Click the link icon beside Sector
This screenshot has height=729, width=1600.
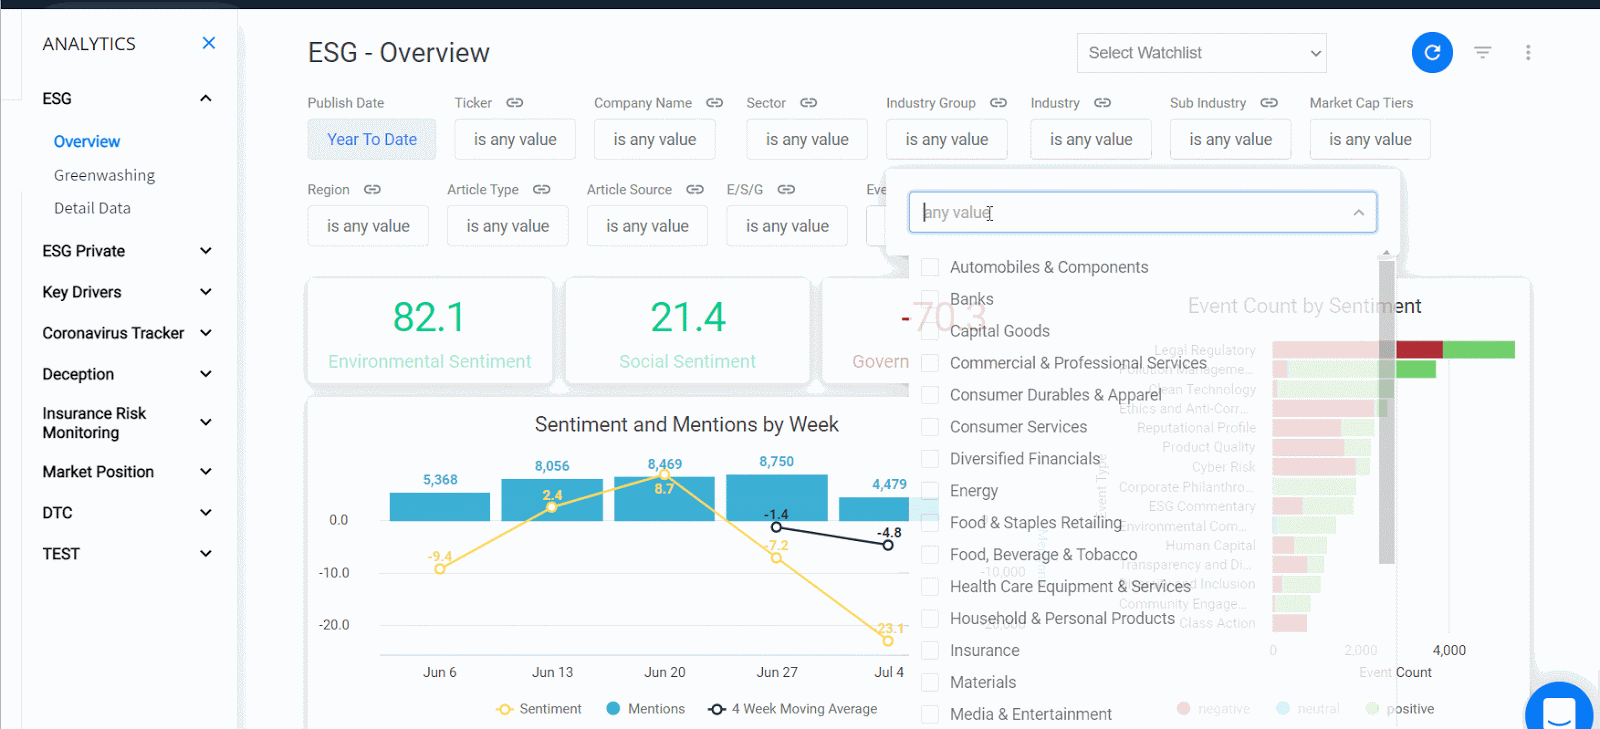click(x=808, y=103)
